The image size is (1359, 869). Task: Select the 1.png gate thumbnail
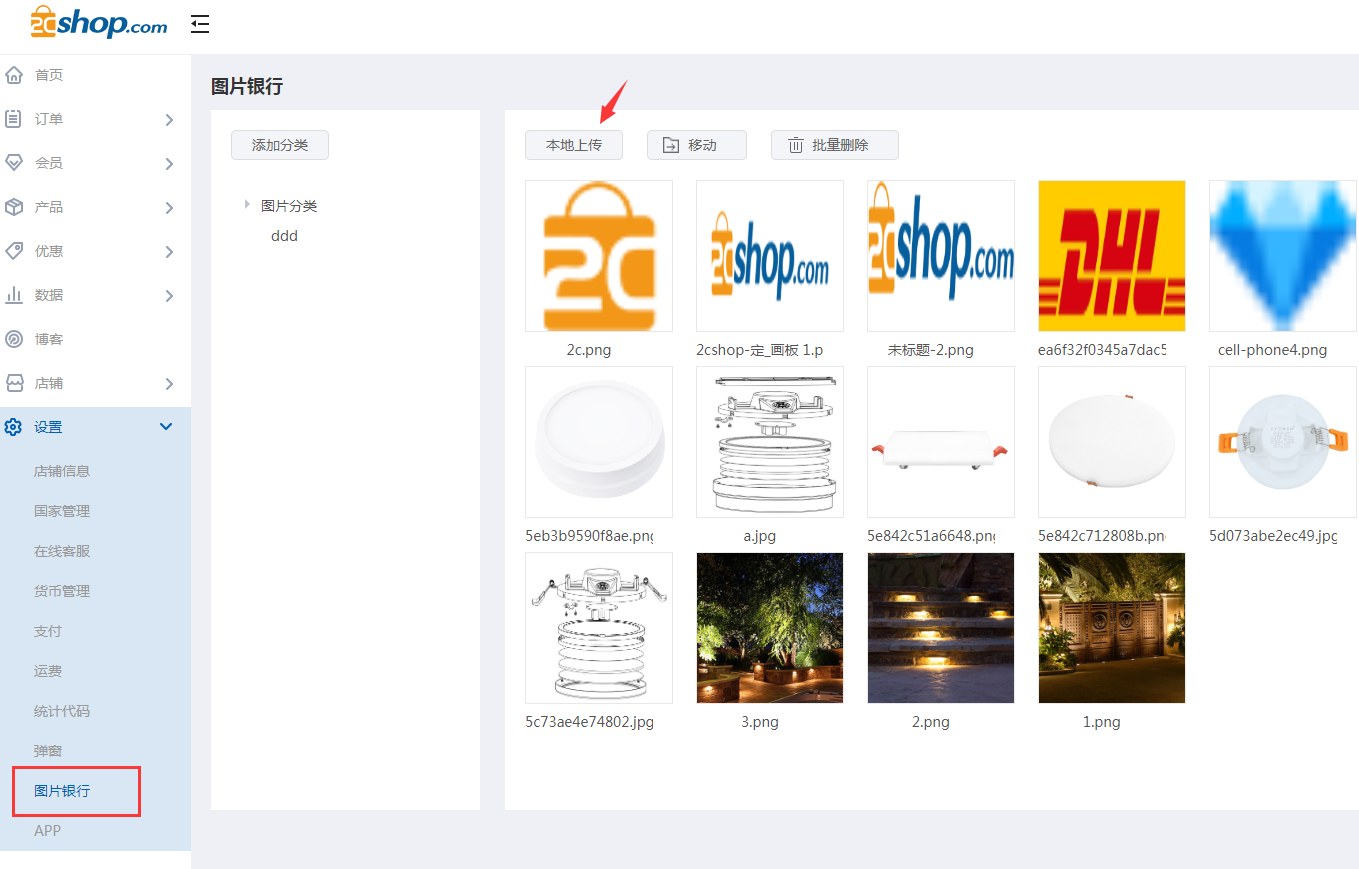pos(1112,628)
